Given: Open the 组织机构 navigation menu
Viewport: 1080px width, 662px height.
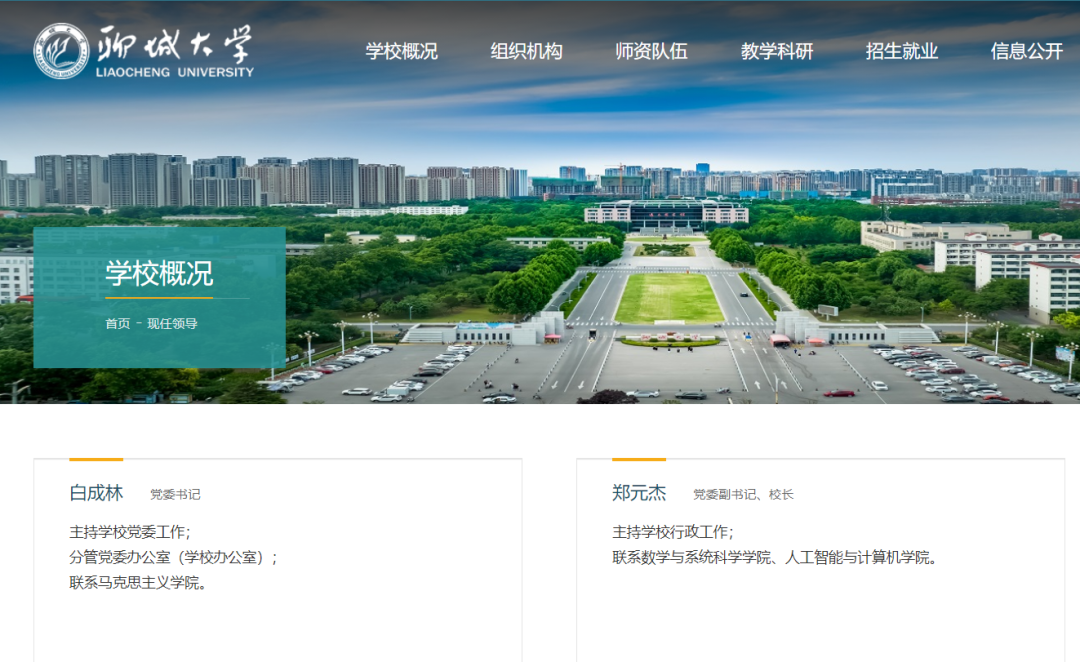Looking at the screenshot, I should coord(526,52).
